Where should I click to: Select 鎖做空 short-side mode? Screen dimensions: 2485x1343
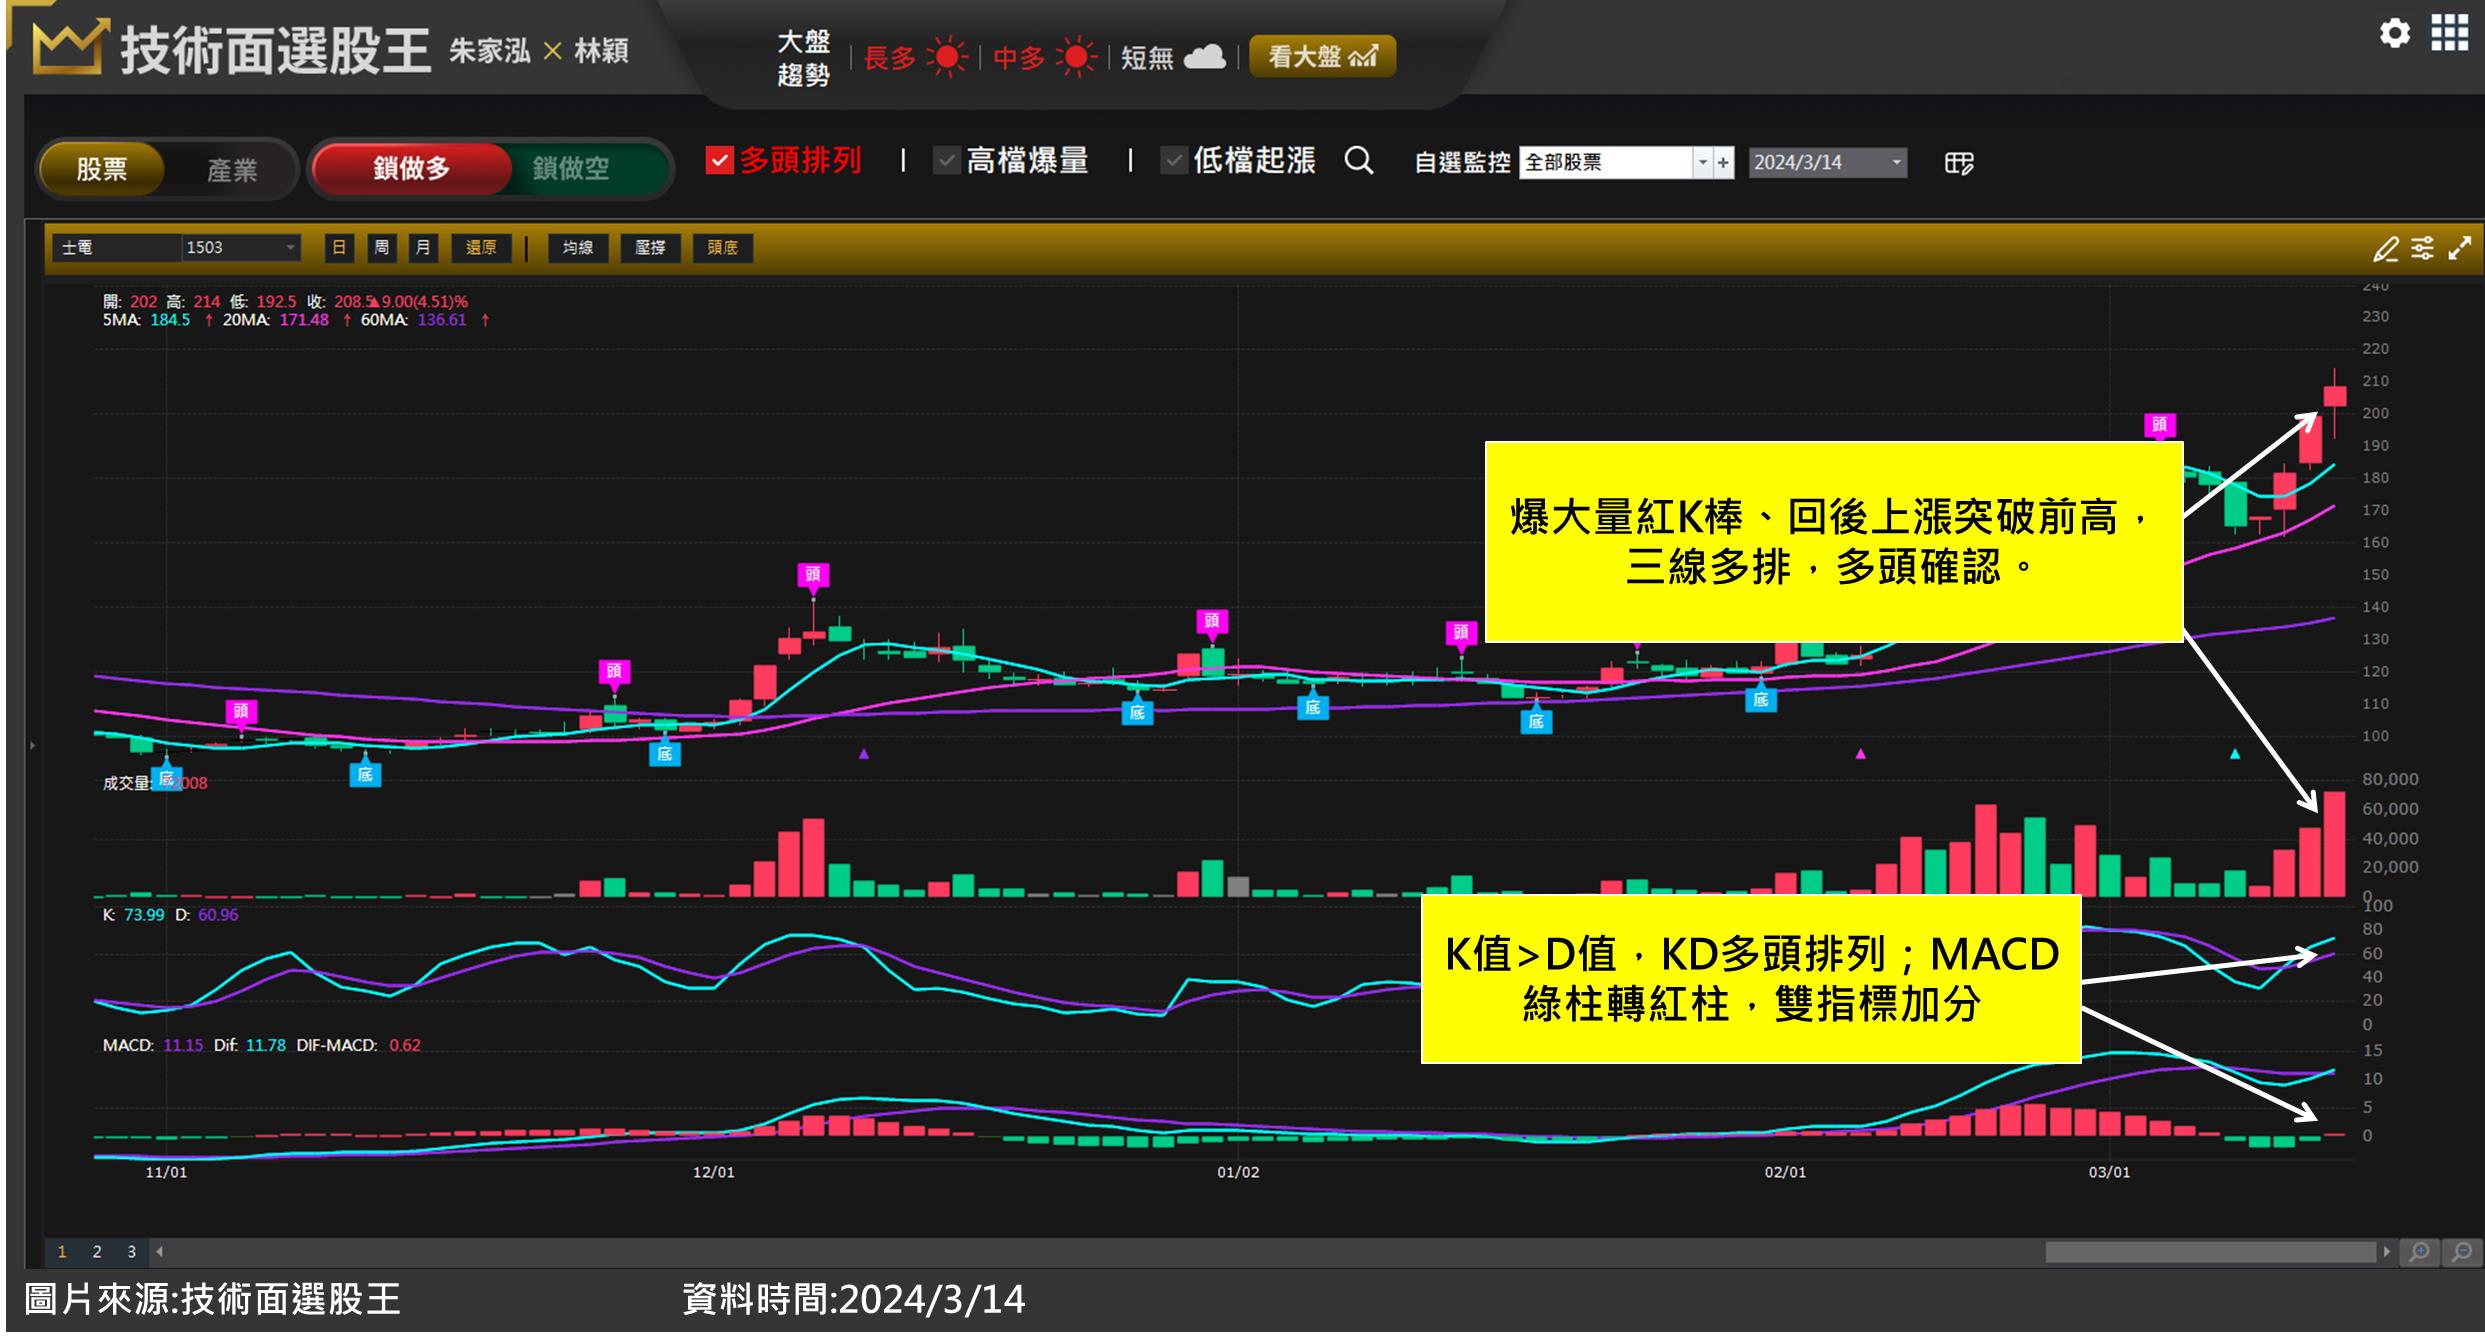click(x=571, y=168)
